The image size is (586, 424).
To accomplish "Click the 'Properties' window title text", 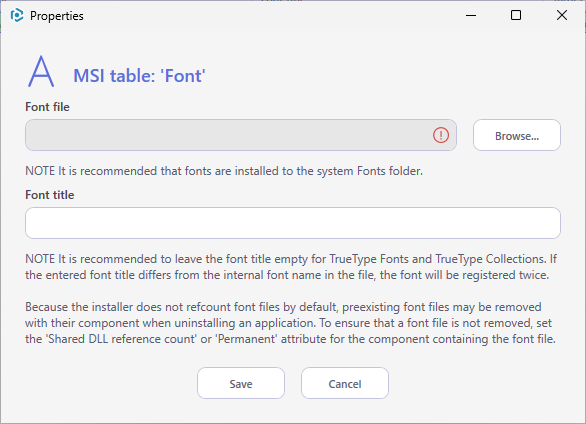I will (57, 16).
